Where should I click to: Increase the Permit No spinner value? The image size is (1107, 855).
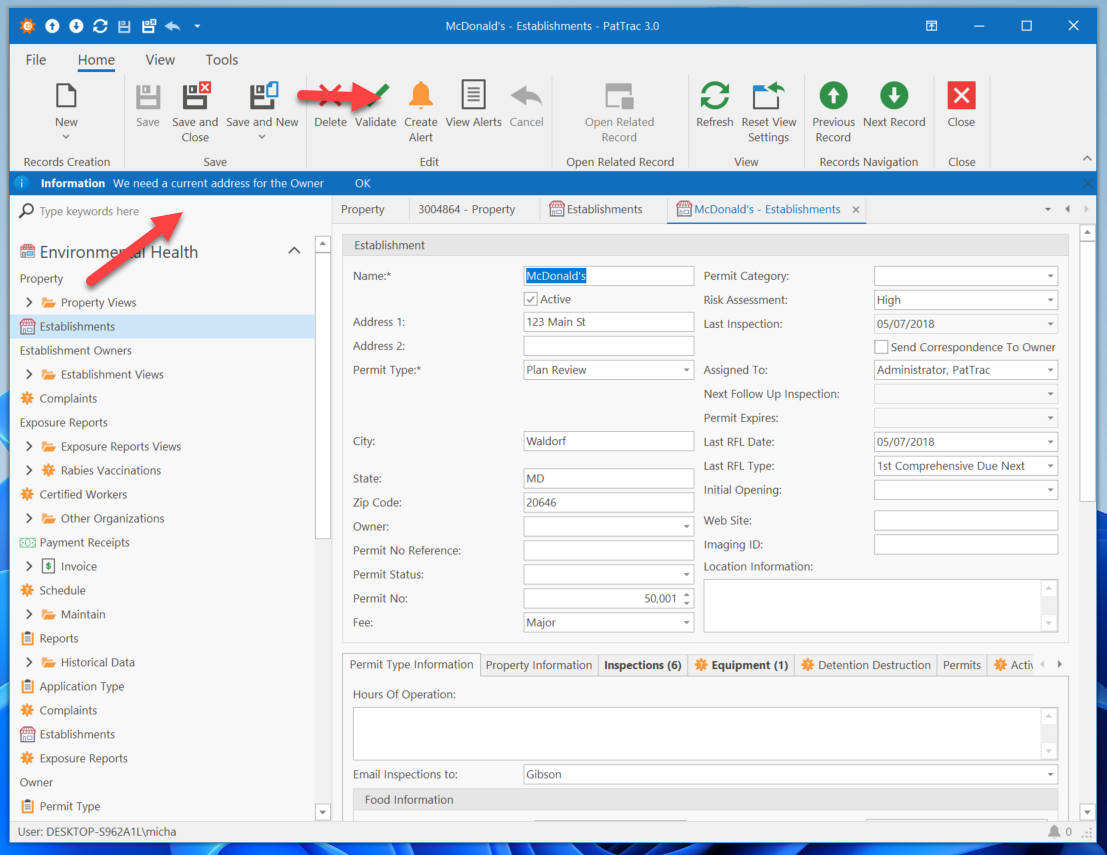[687, 594]
